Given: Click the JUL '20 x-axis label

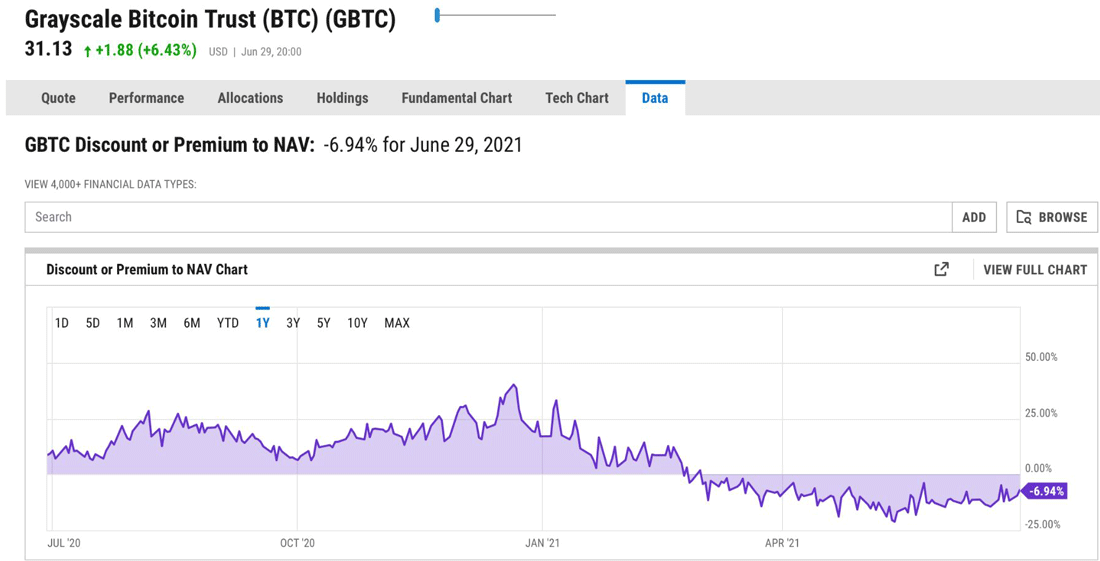Looking at the screenshot, I should tap(65, 543).
